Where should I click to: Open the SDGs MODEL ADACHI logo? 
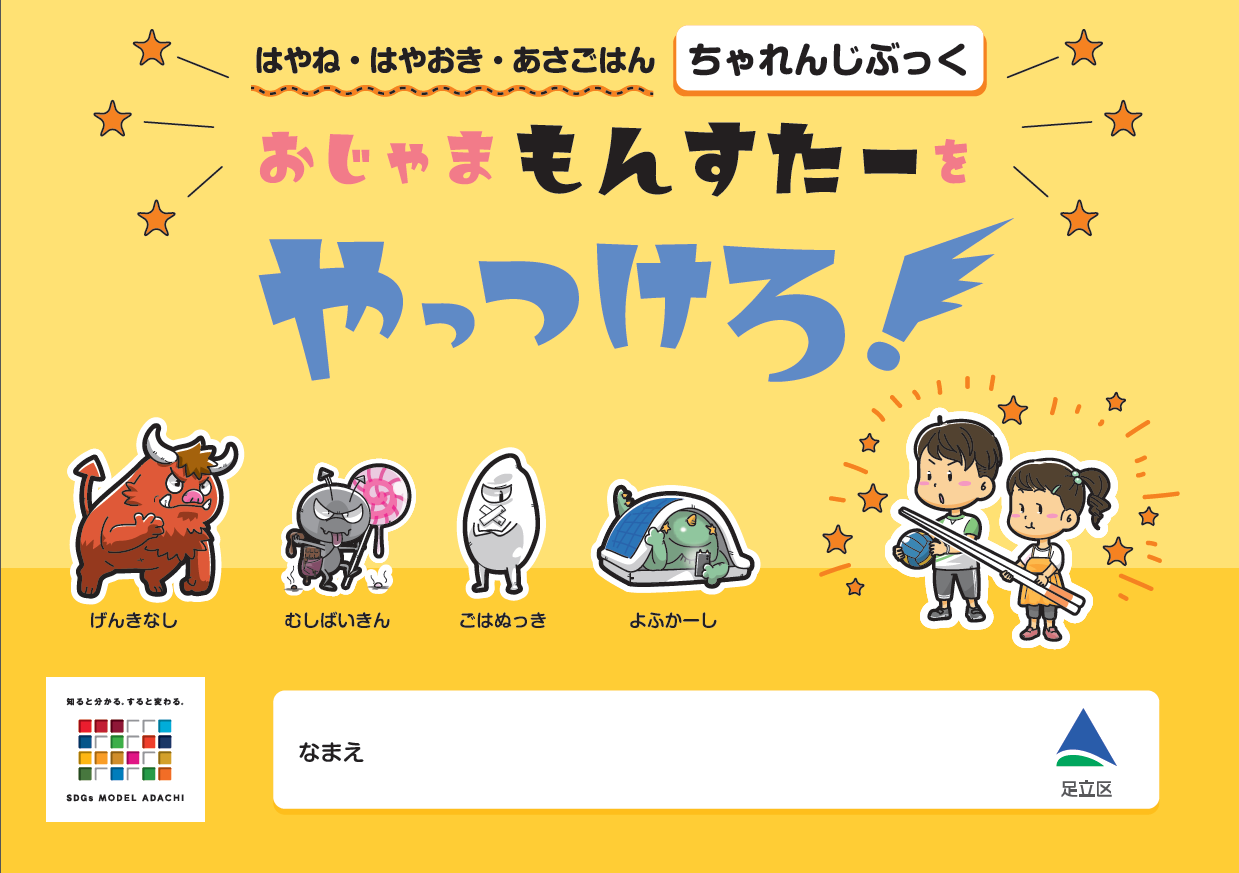click(125, 749)
